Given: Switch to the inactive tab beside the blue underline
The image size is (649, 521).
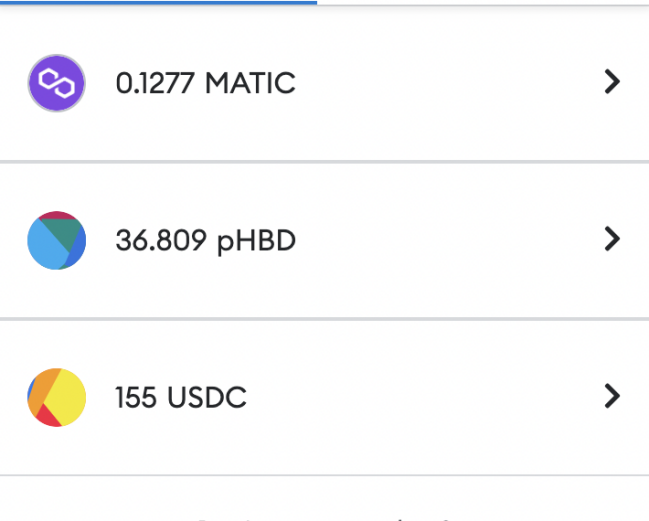Looking at the screenshot, I should click(483, 3).
